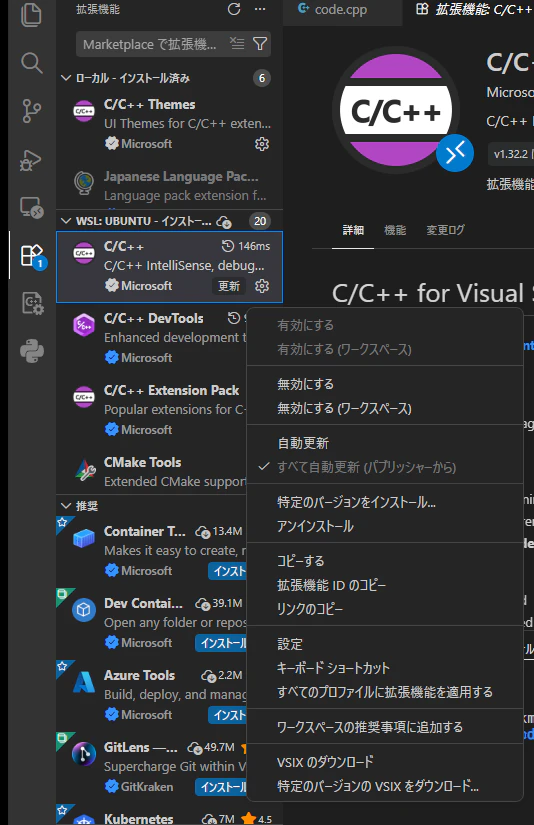
Task: Install the GitLens extension
Action: point(221,787)
